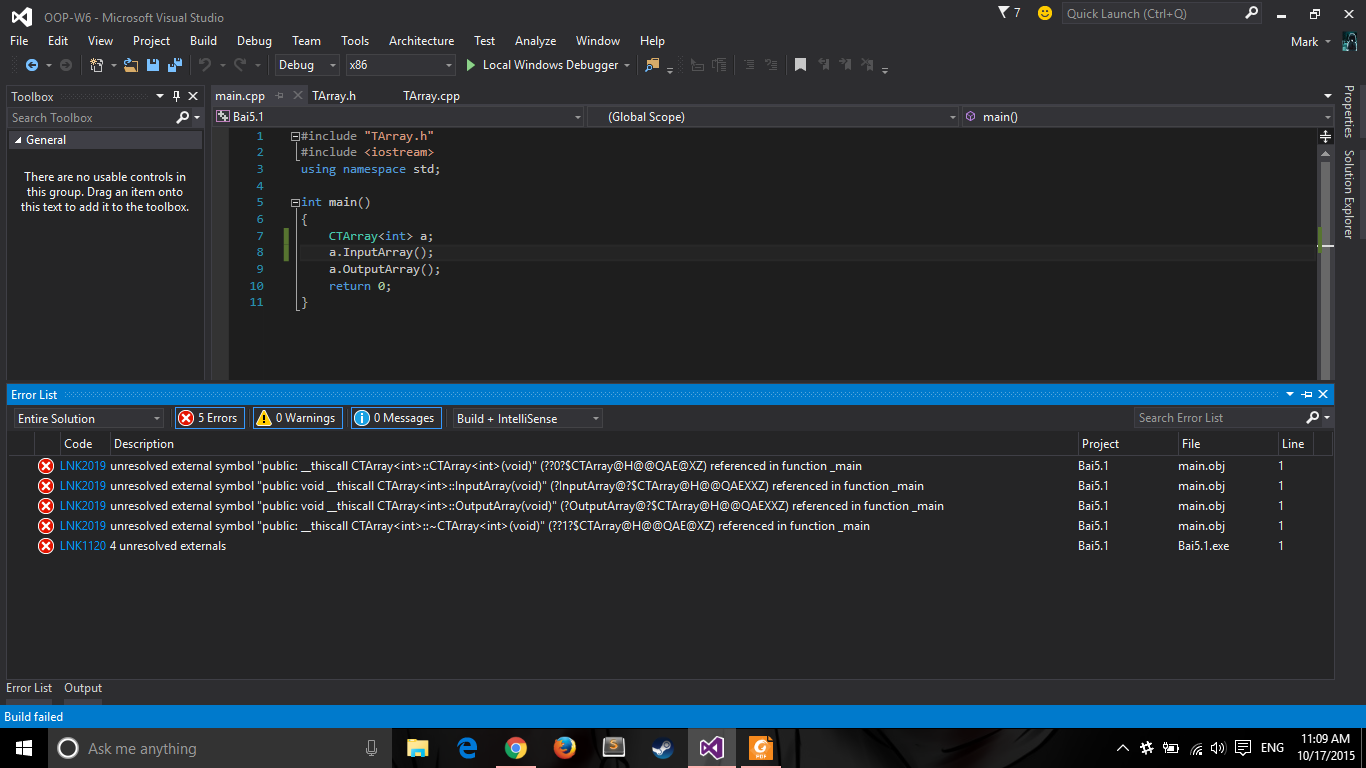Expand the Entire Solution scope dropdown
Viewport: 1366px width, 768px height.
(89, 418)
